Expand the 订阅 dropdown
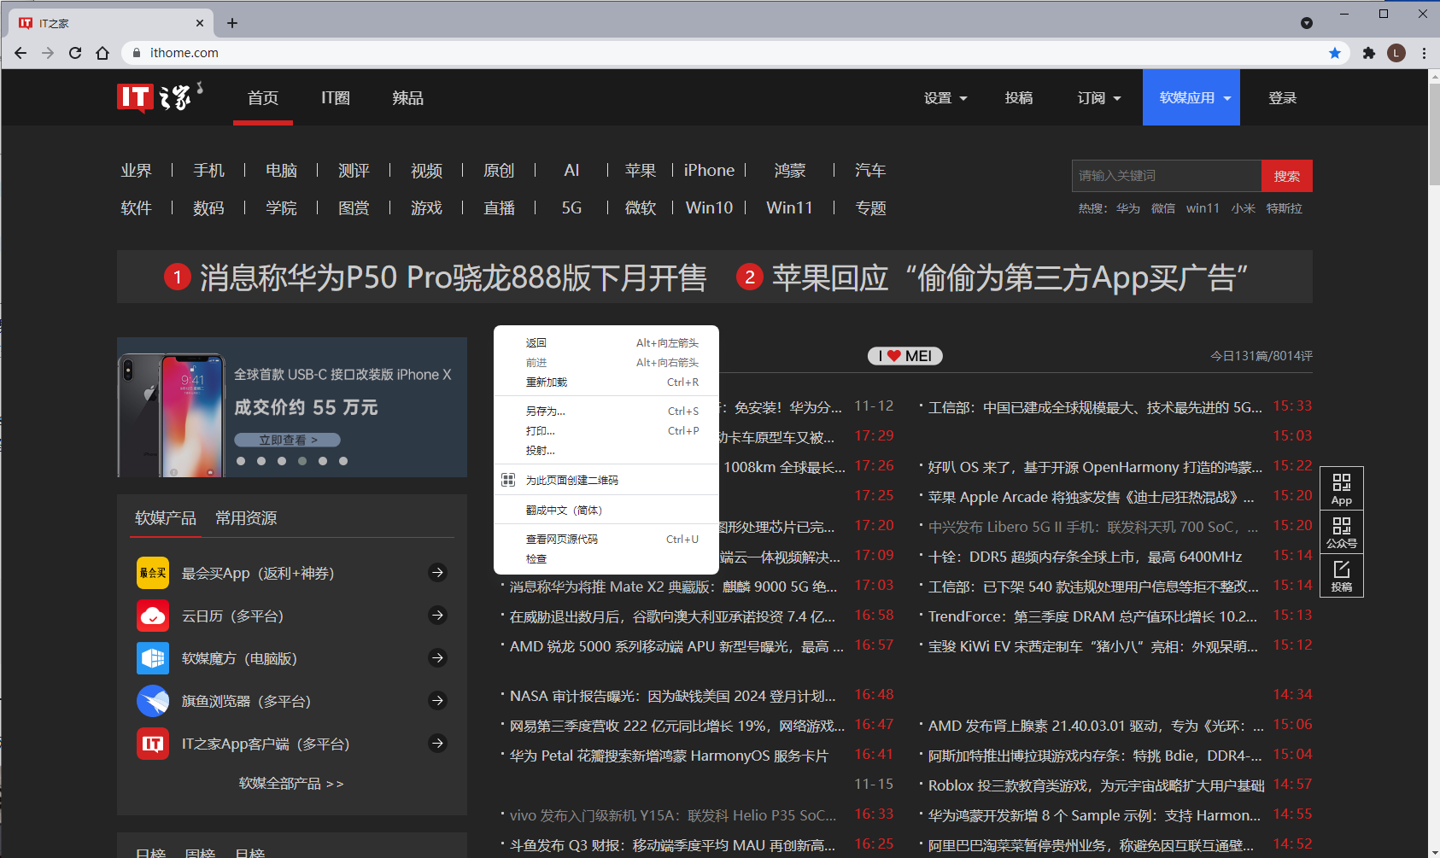This screenshot has height=858, width=1440. 1098,98
